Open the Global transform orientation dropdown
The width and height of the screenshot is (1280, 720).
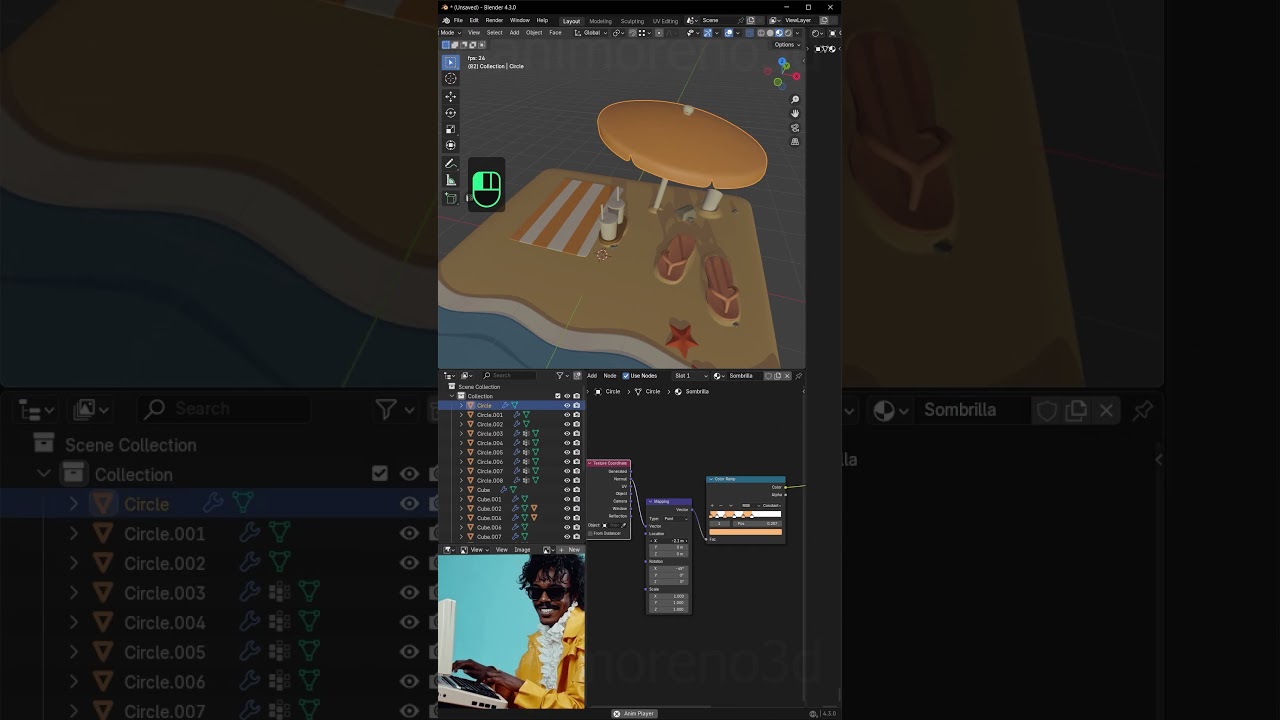tap(591, 33)
